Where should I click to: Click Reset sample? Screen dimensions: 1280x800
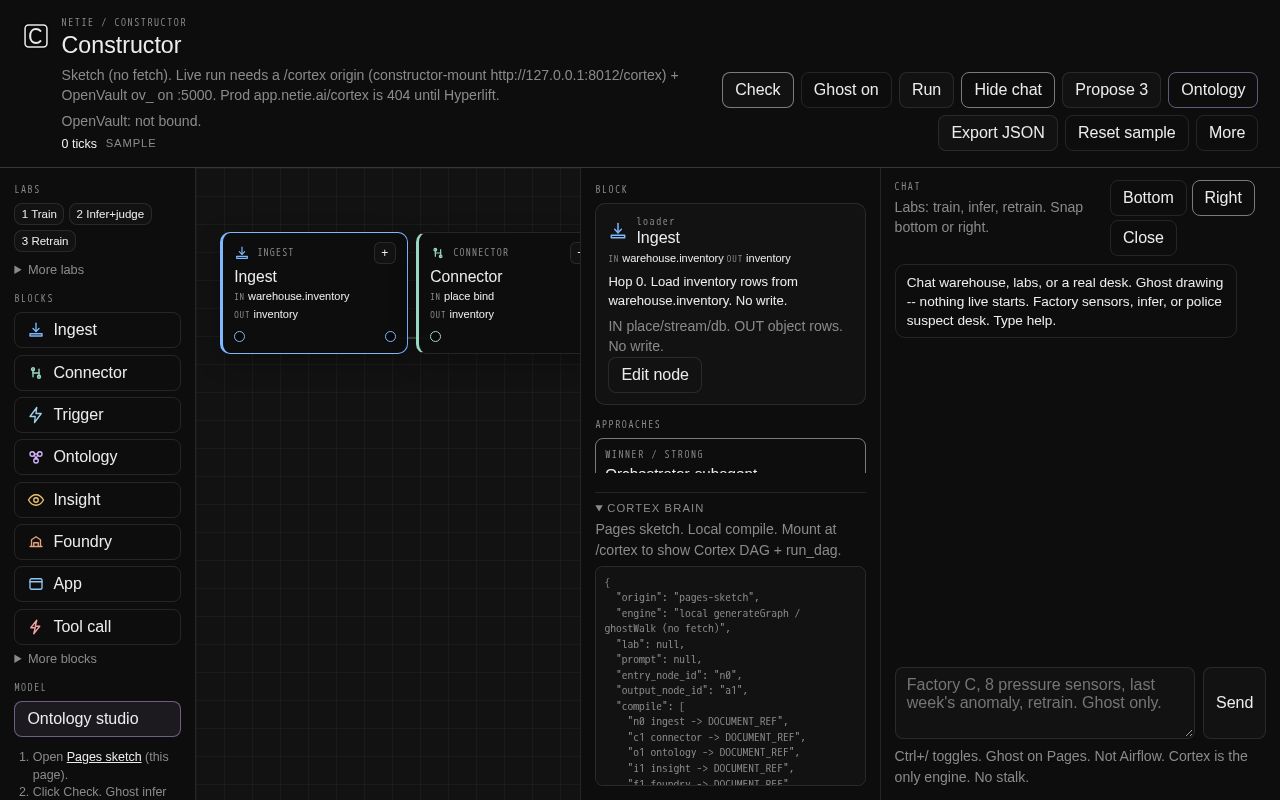[x=1127, y=133]
